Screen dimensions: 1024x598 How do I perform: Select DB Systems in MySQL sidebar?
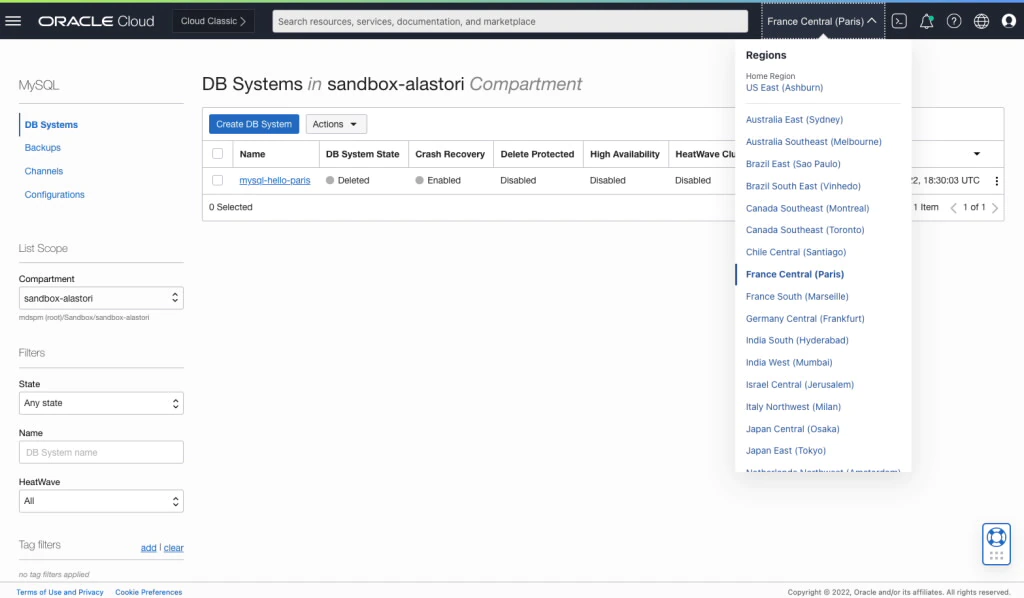[51, 124]
